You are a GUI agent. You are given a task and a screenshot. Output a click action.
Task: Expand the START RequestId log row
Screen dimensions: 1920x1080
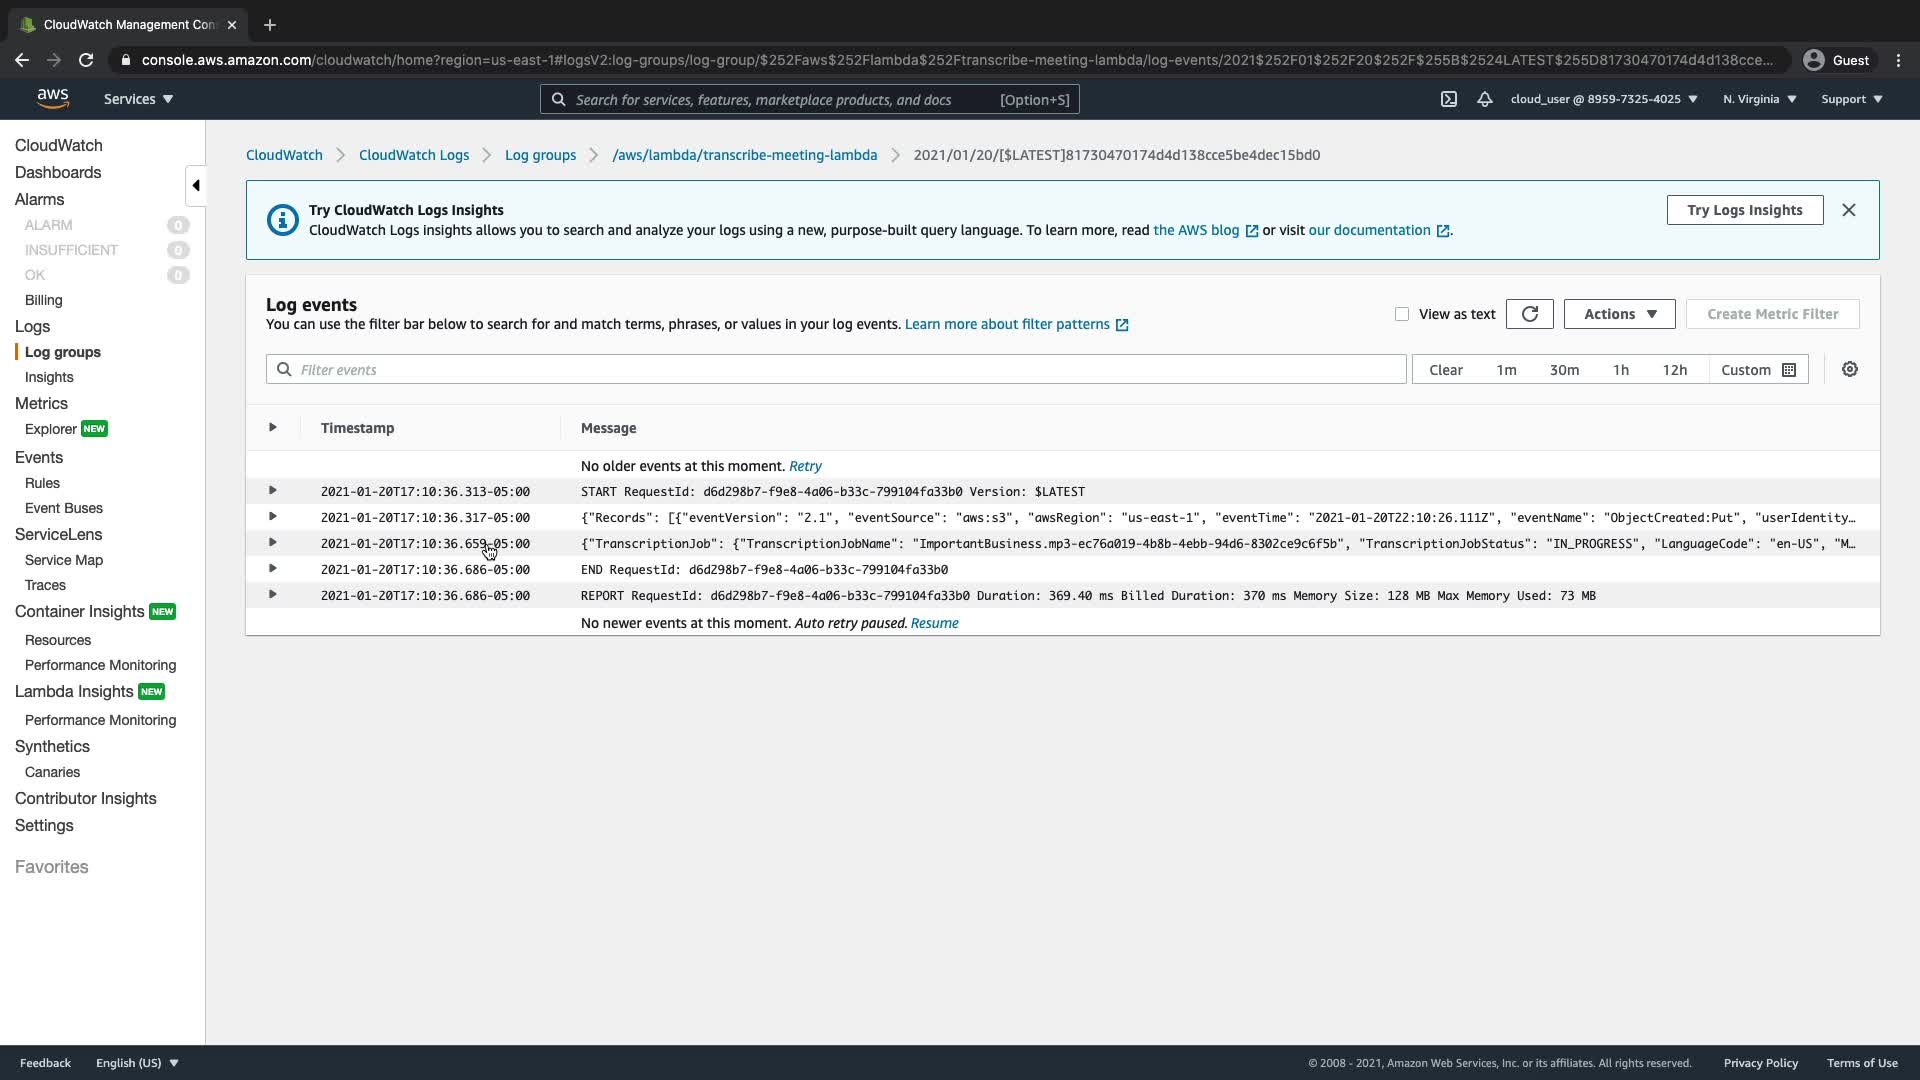[272, 491]
